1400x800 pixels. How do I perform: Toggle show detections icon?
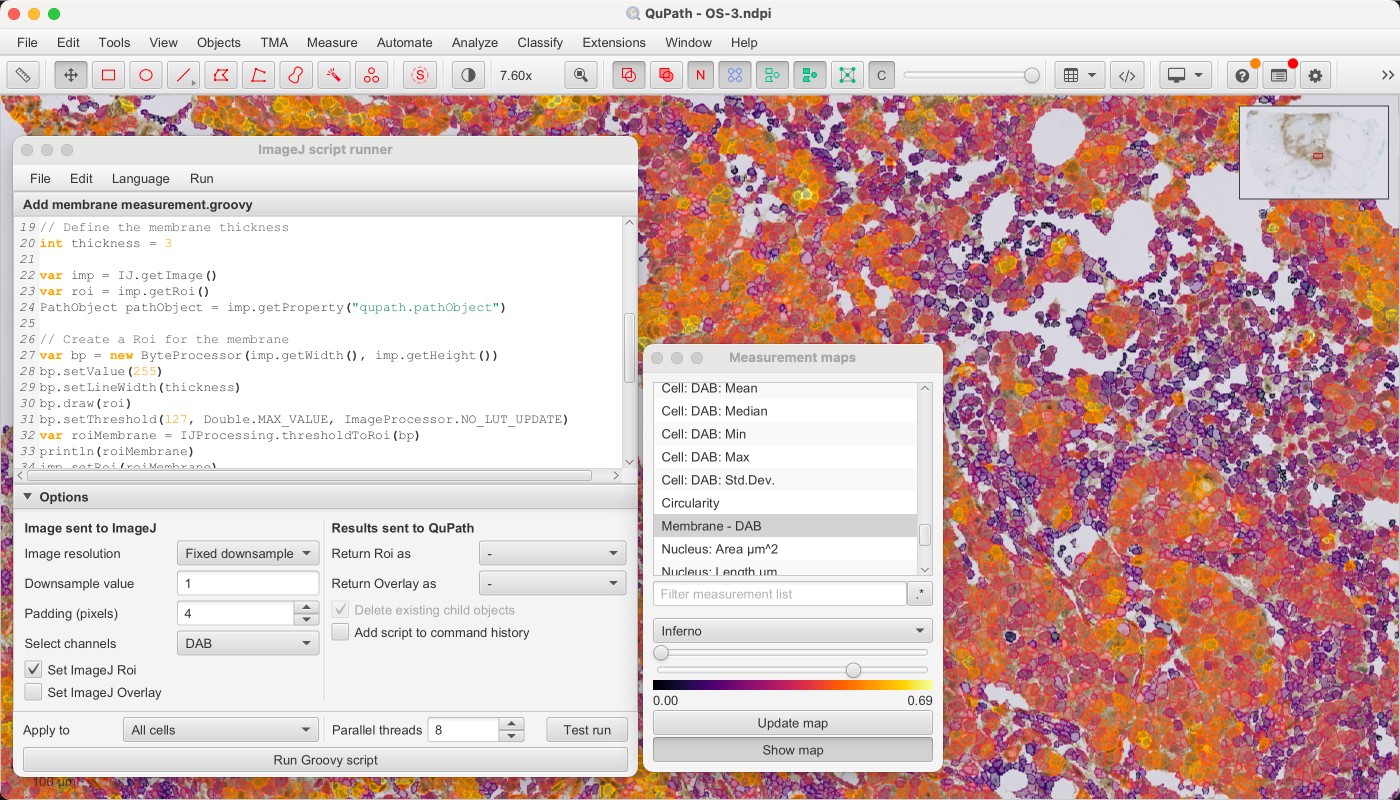[772, 75]
